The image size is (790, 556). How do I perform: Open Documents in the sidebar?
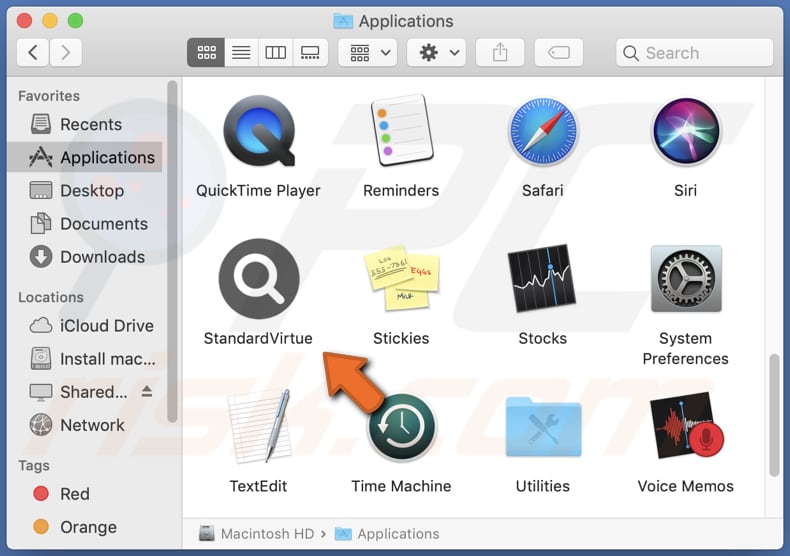point(86,224)
